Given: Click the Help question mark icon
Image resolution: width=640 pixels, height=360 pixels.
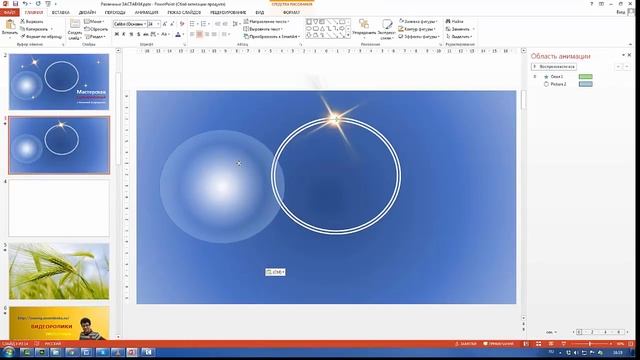Looking at the screenshot, I should pos(591,4).
